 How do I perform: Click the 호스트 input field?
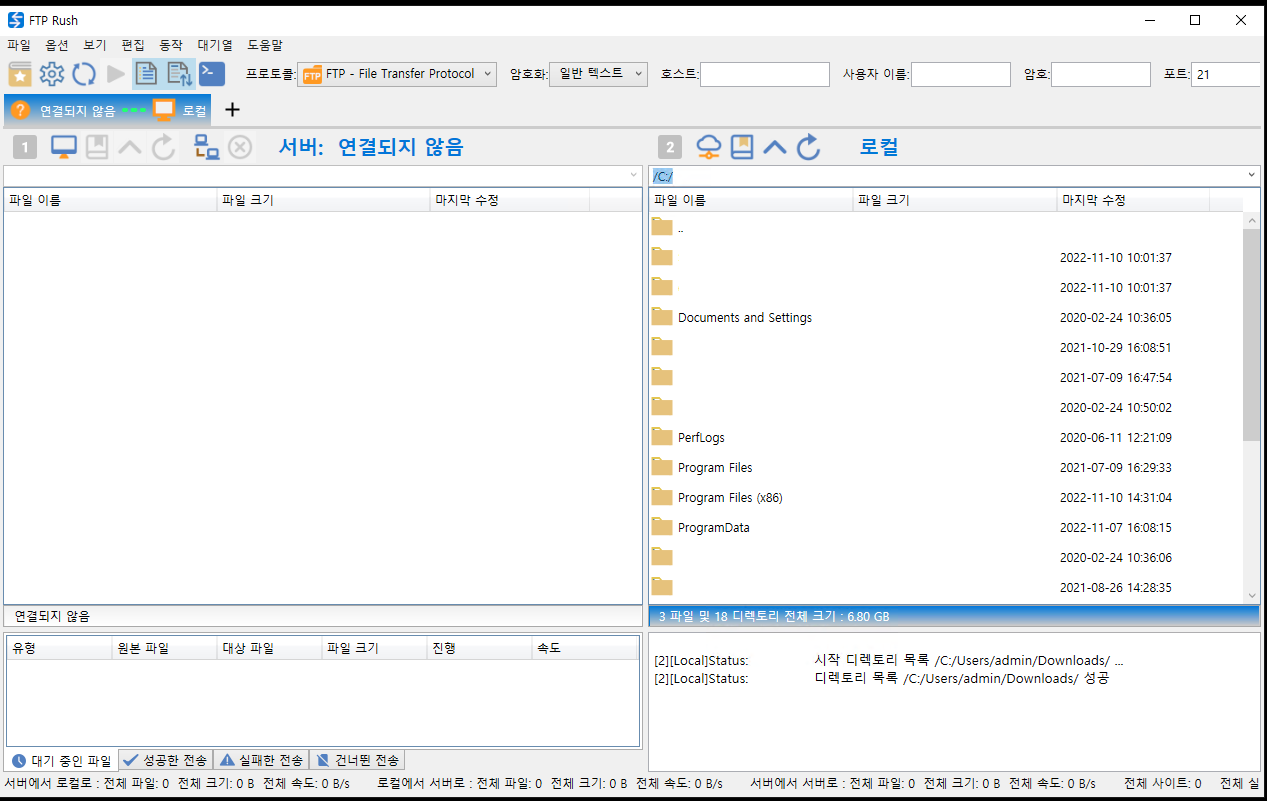(x=765, y=74)
